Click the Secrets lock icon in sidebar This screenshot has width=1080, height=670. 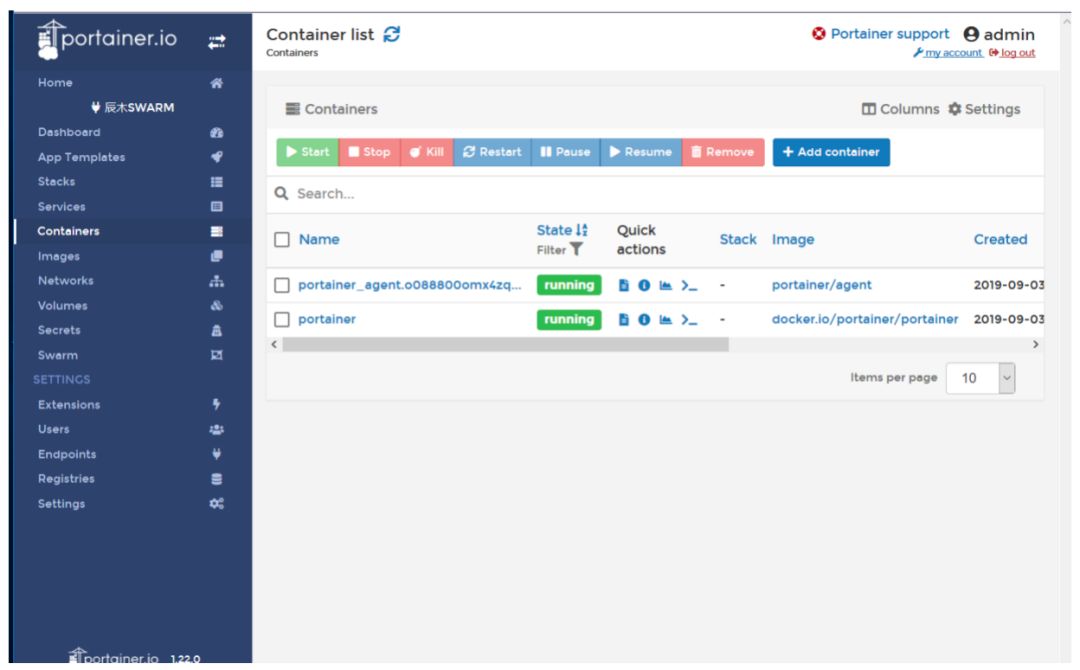(216, 331)
